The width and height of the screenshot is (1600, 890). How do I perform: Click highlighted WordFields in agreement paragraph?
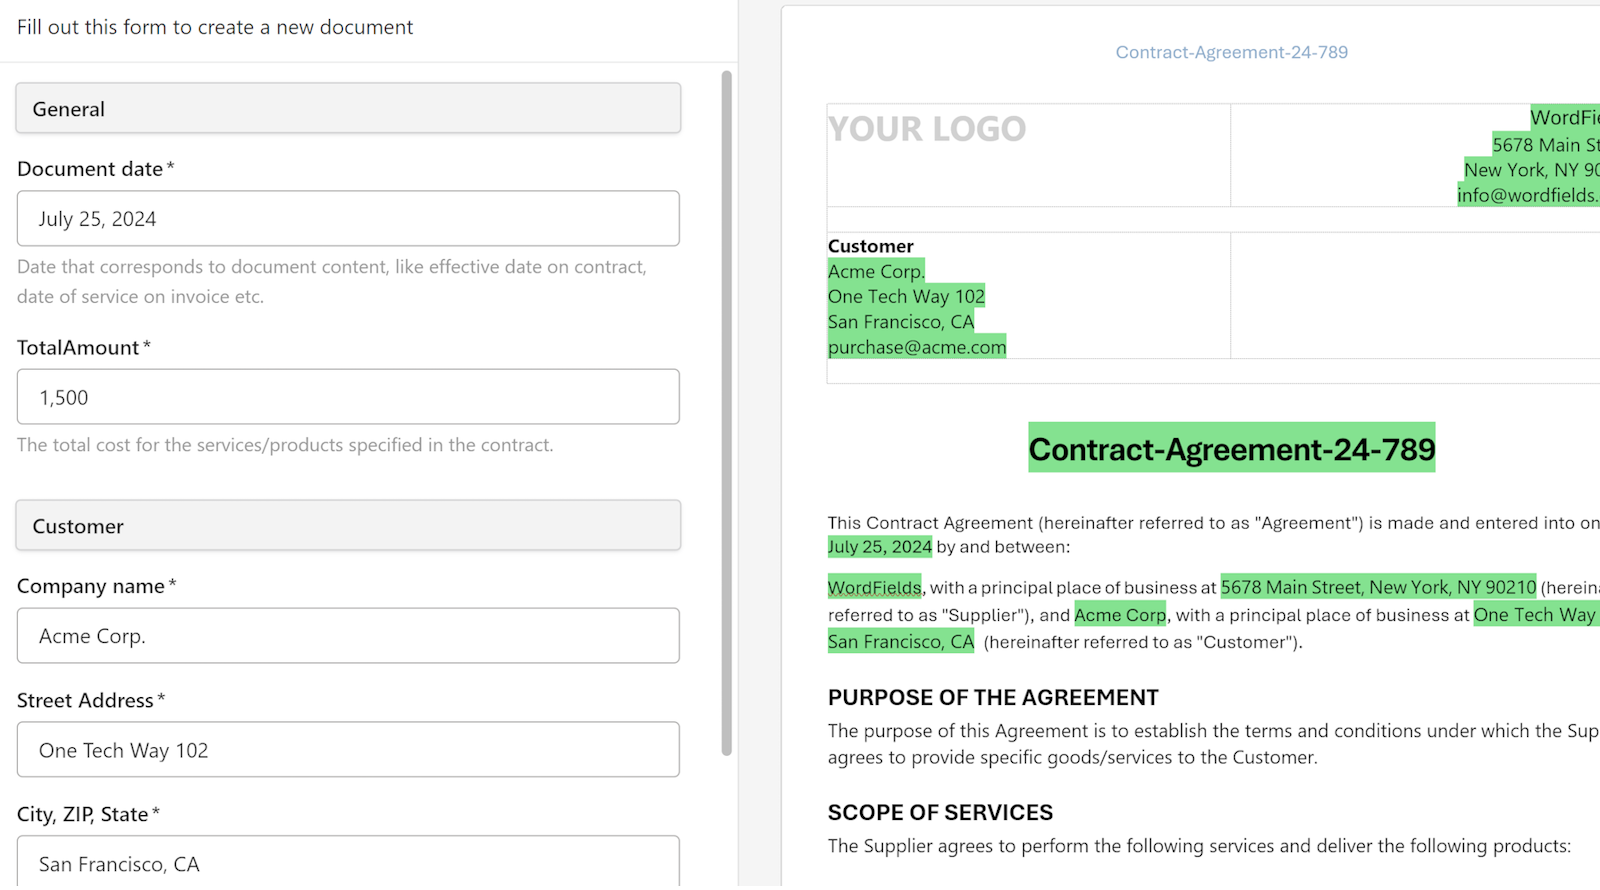[x=875, y=588]
